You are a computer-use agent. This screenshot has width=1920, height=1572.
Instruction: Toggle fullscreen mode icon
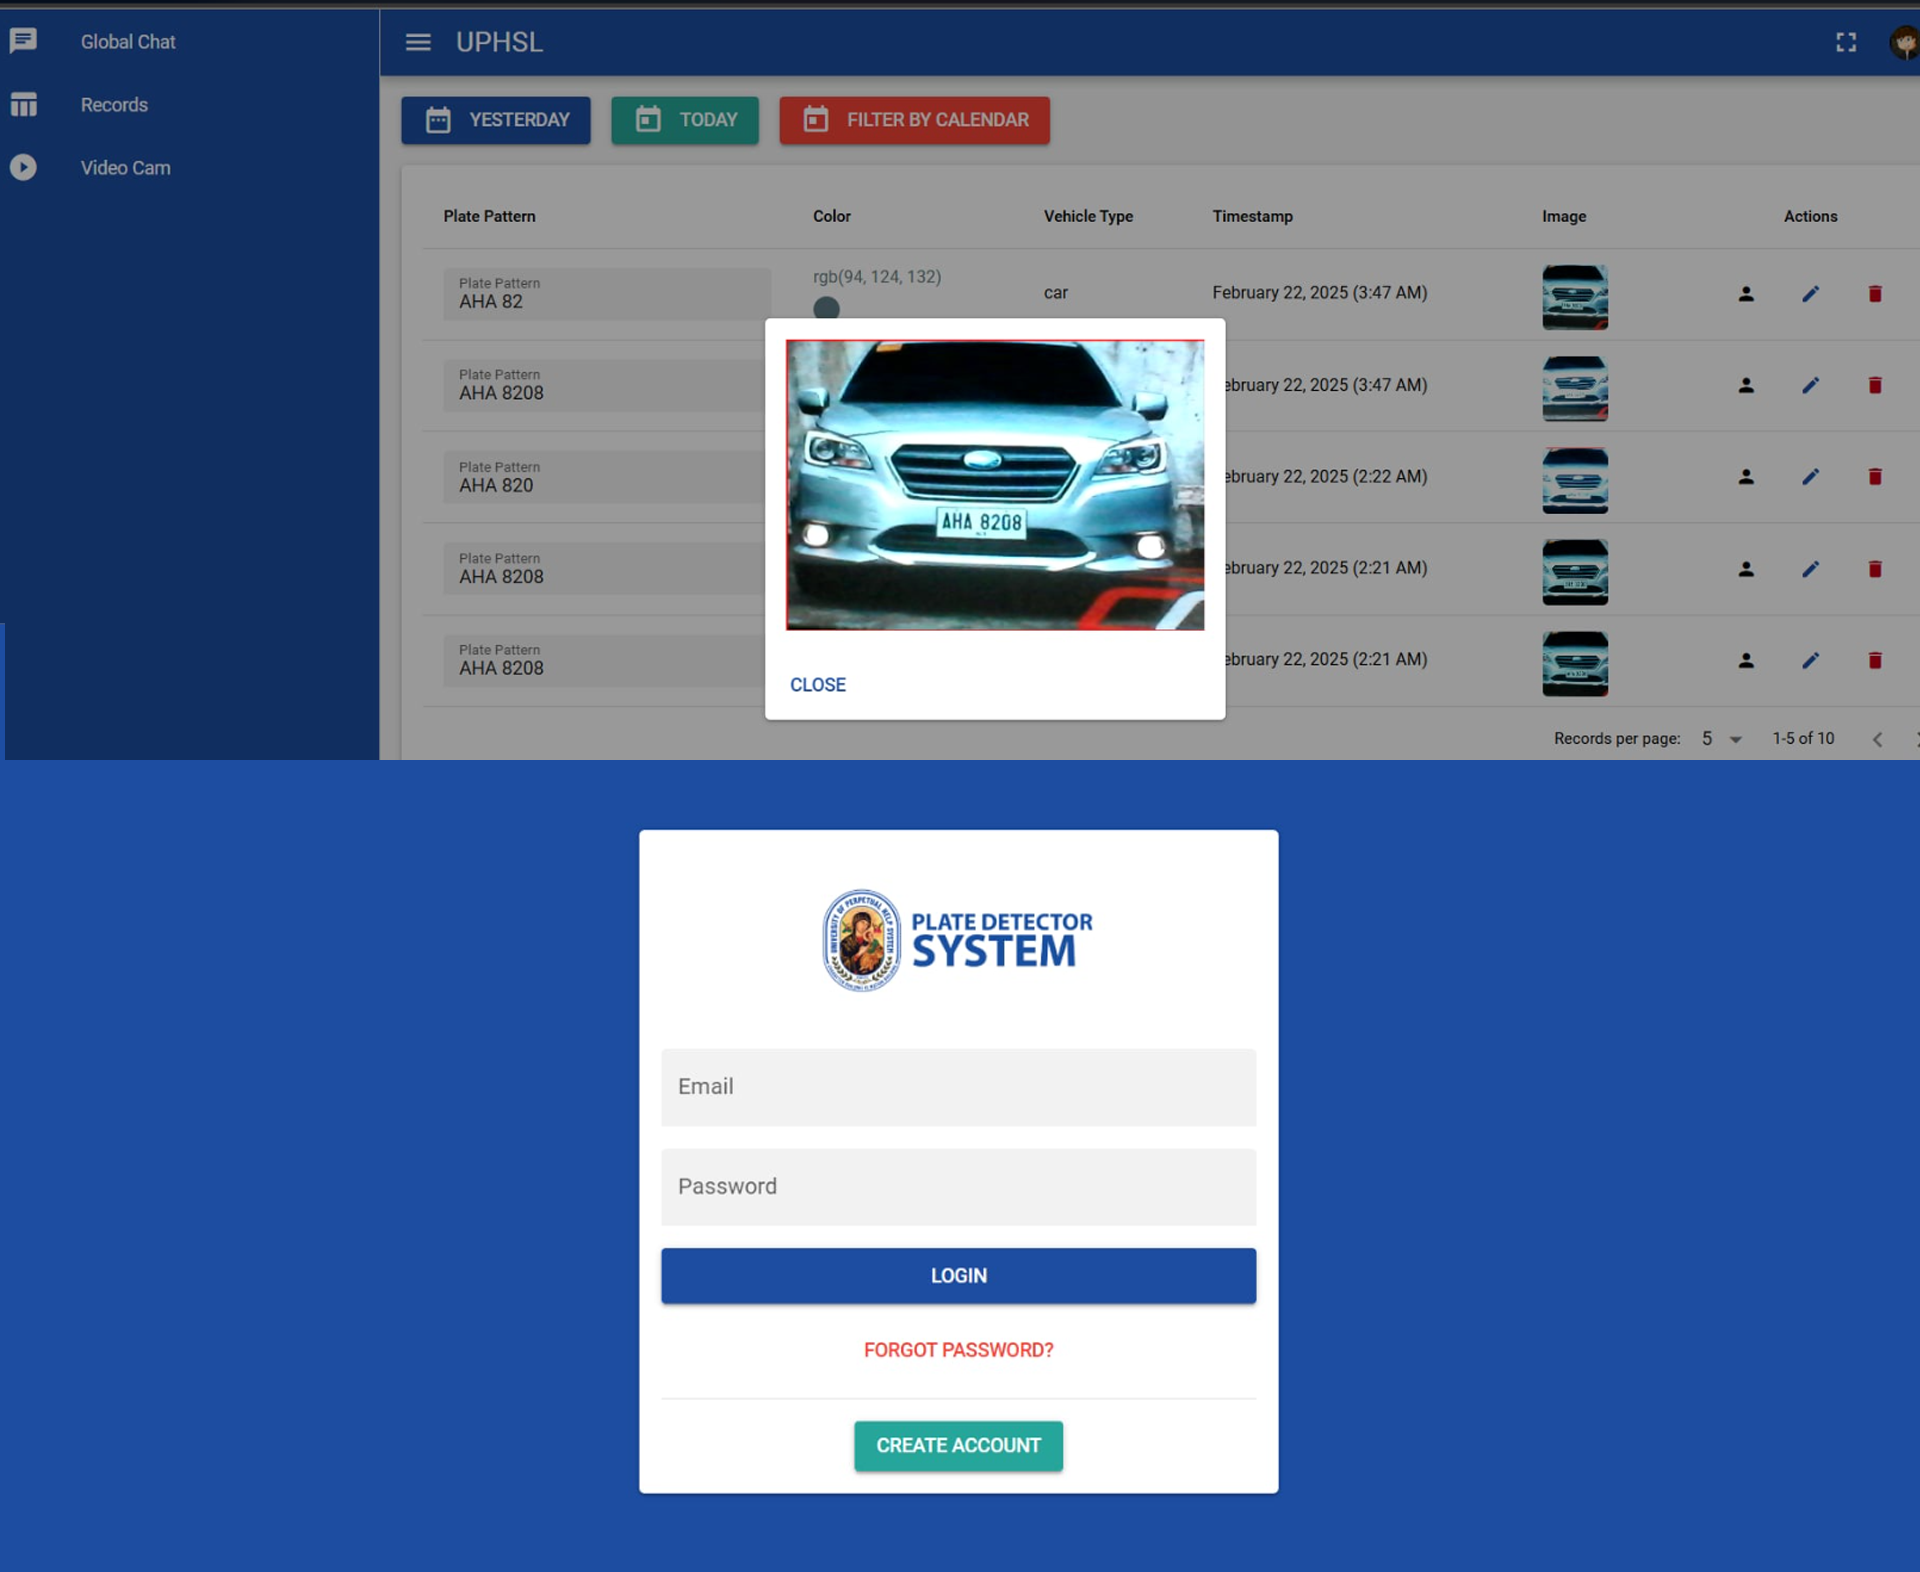pyautogui.click(x=1846, y=42)
